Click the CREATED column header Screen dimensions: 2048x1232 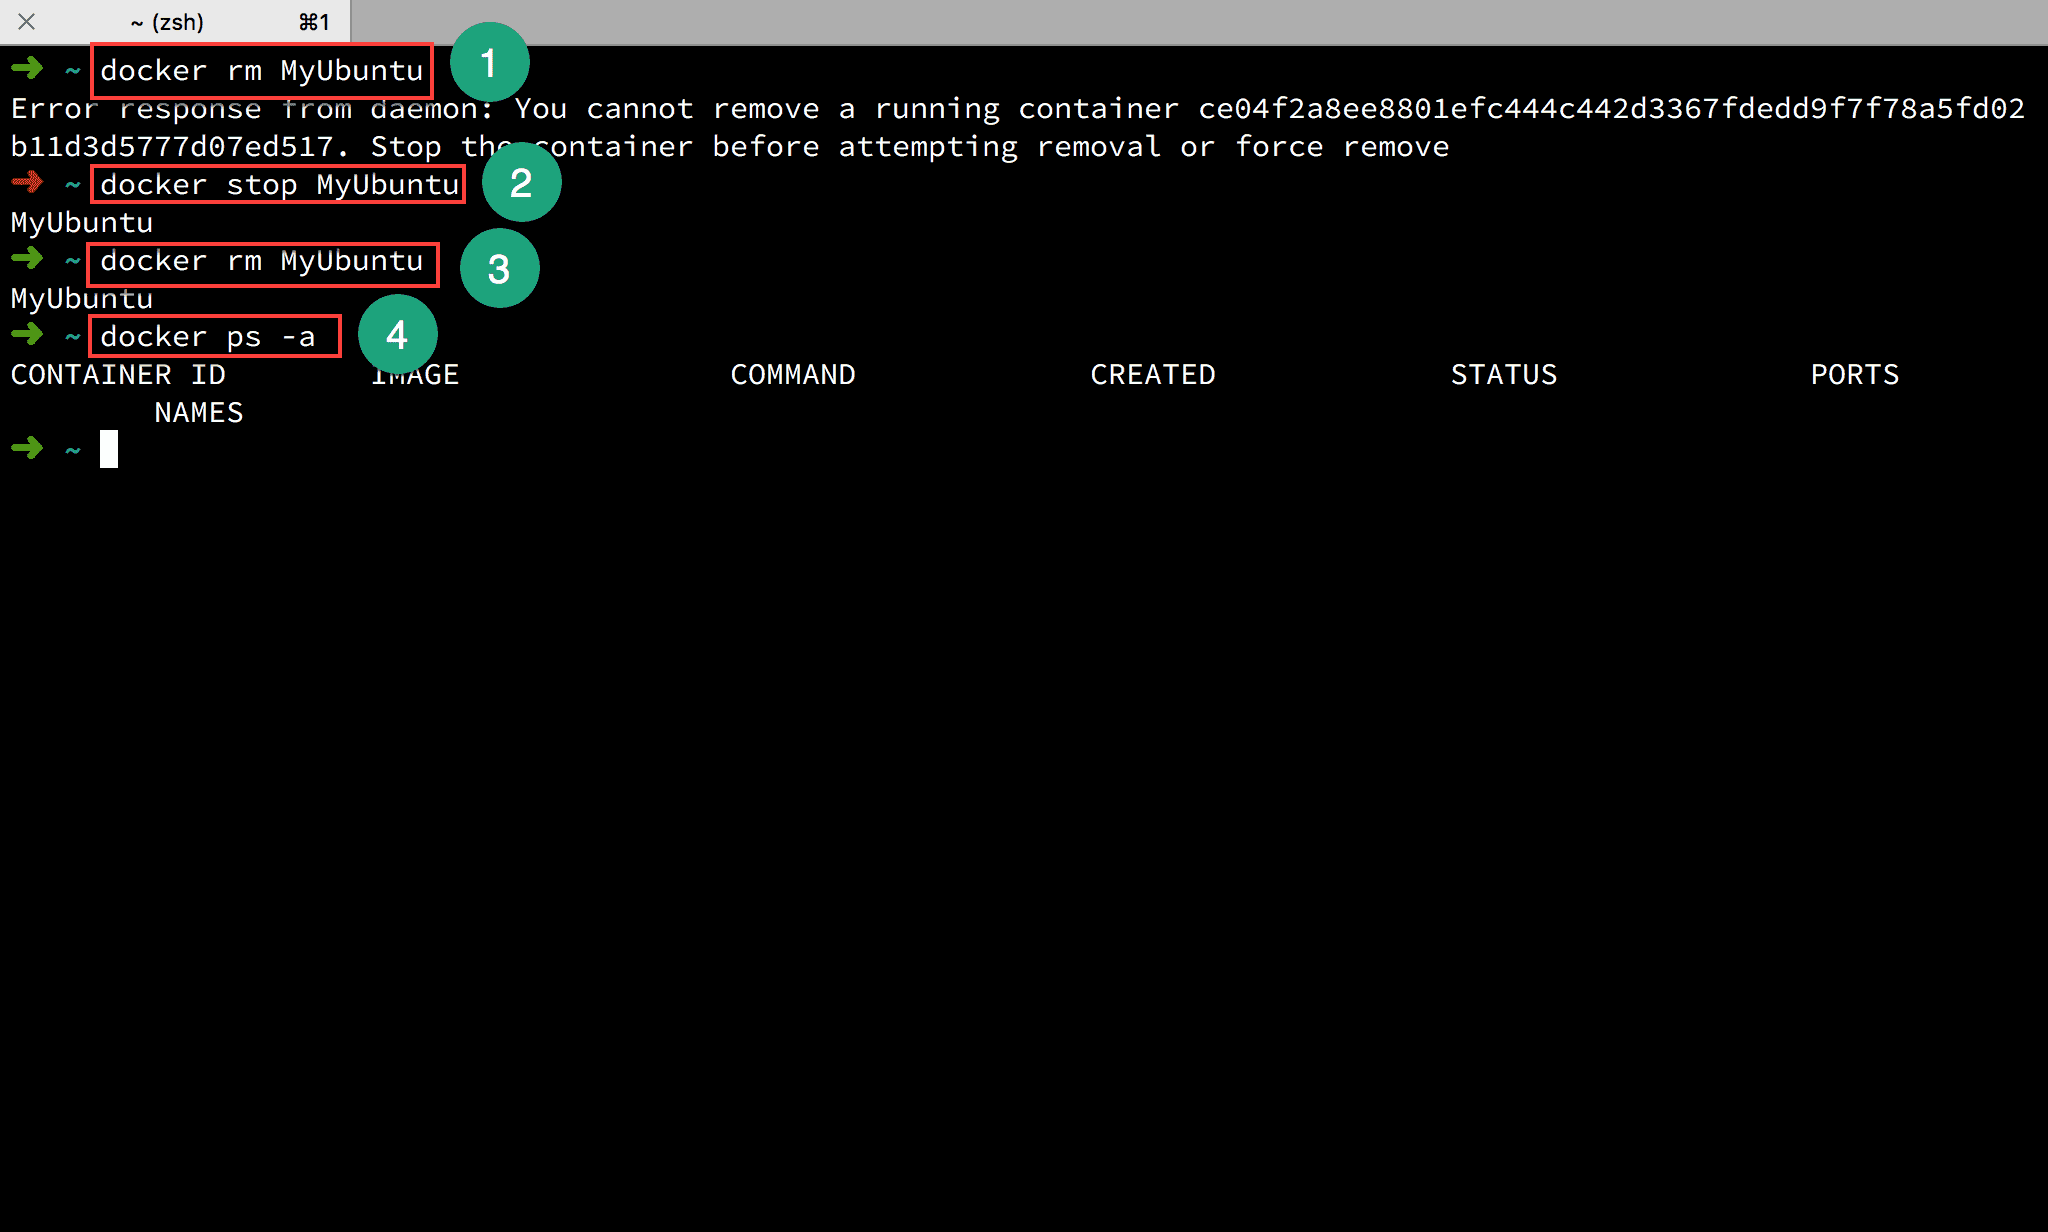coord(1153,375)
